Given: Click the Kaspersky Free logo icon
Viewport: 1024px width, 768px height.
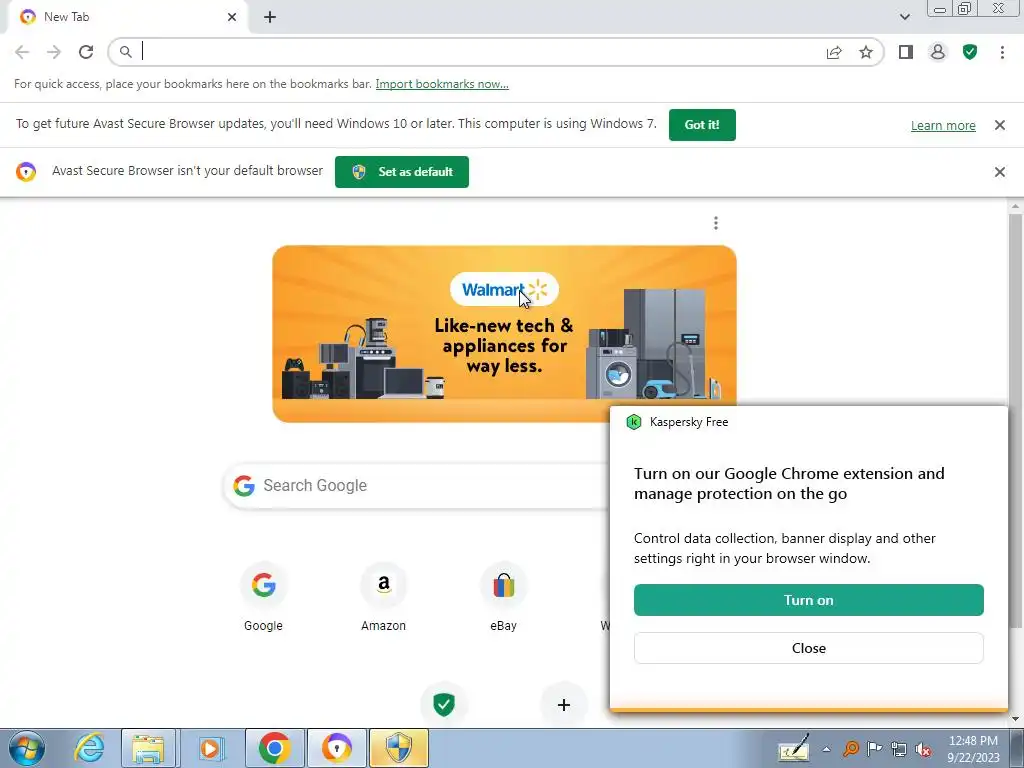Looking at the screenshot, I should coord(633,422).
